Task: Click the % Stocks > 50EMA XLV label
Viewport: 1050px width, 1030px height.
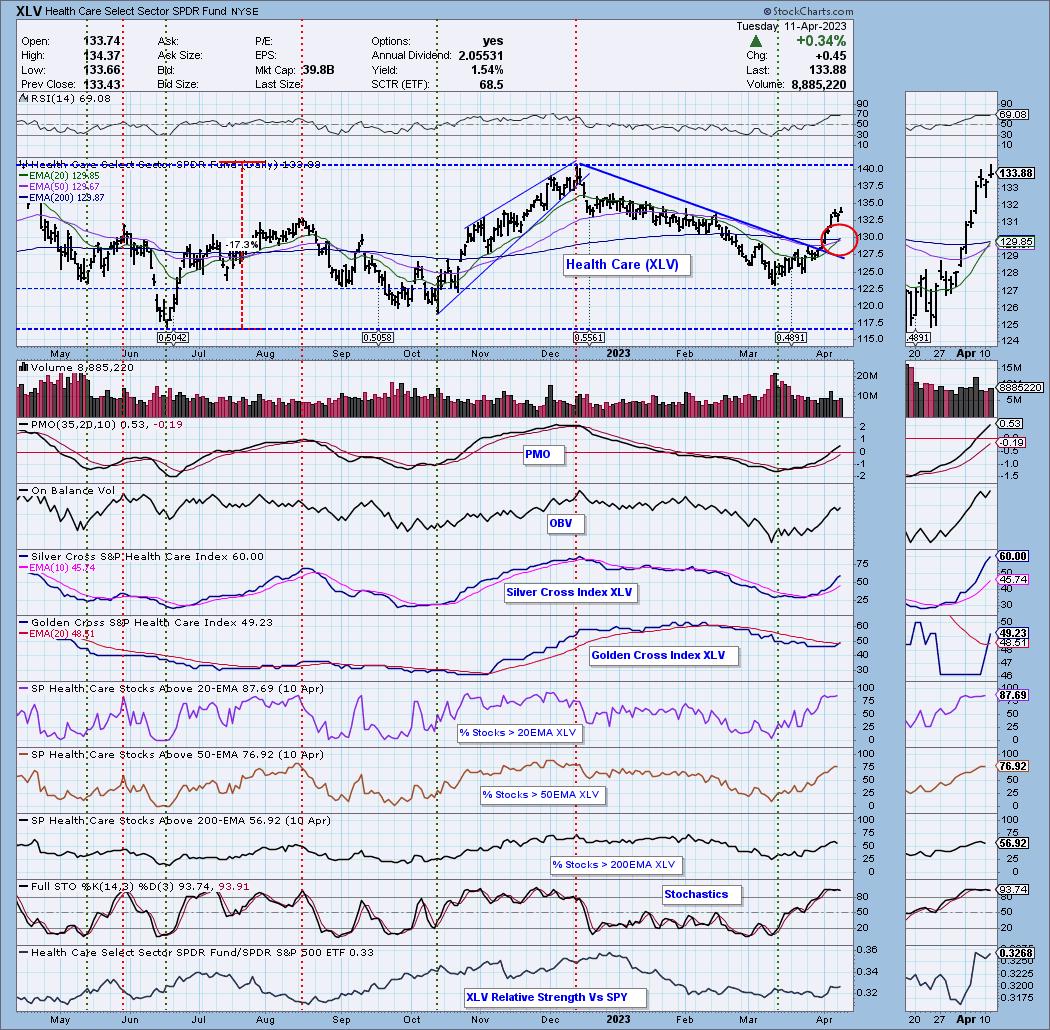Action: [x=541, y=794]
